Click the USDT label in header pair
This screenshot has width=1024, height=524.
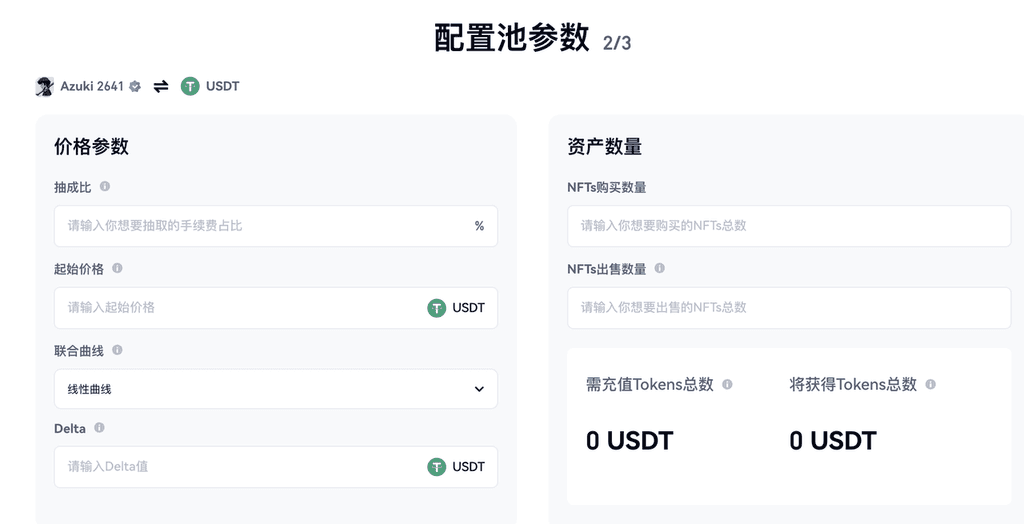(x=222, y=86)
